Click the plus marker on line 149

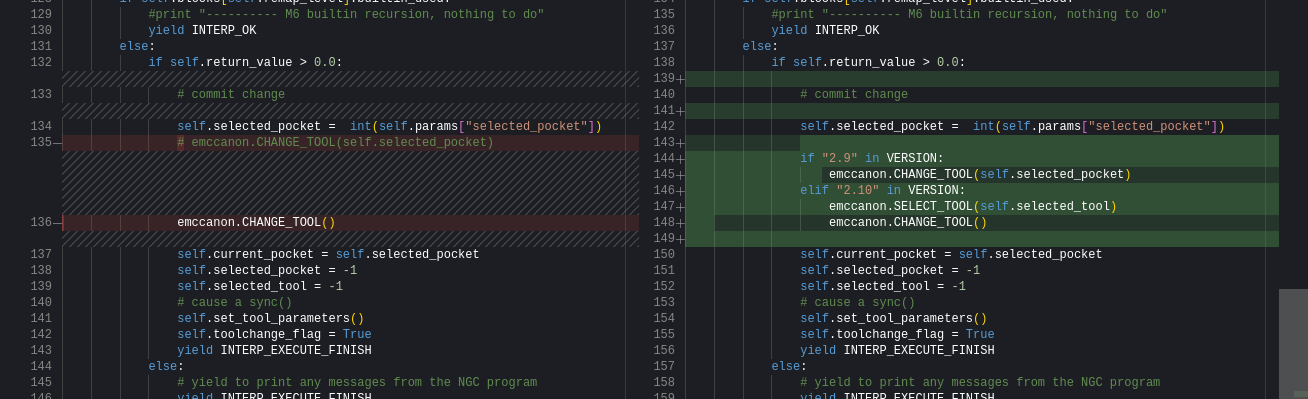[681, 239]
